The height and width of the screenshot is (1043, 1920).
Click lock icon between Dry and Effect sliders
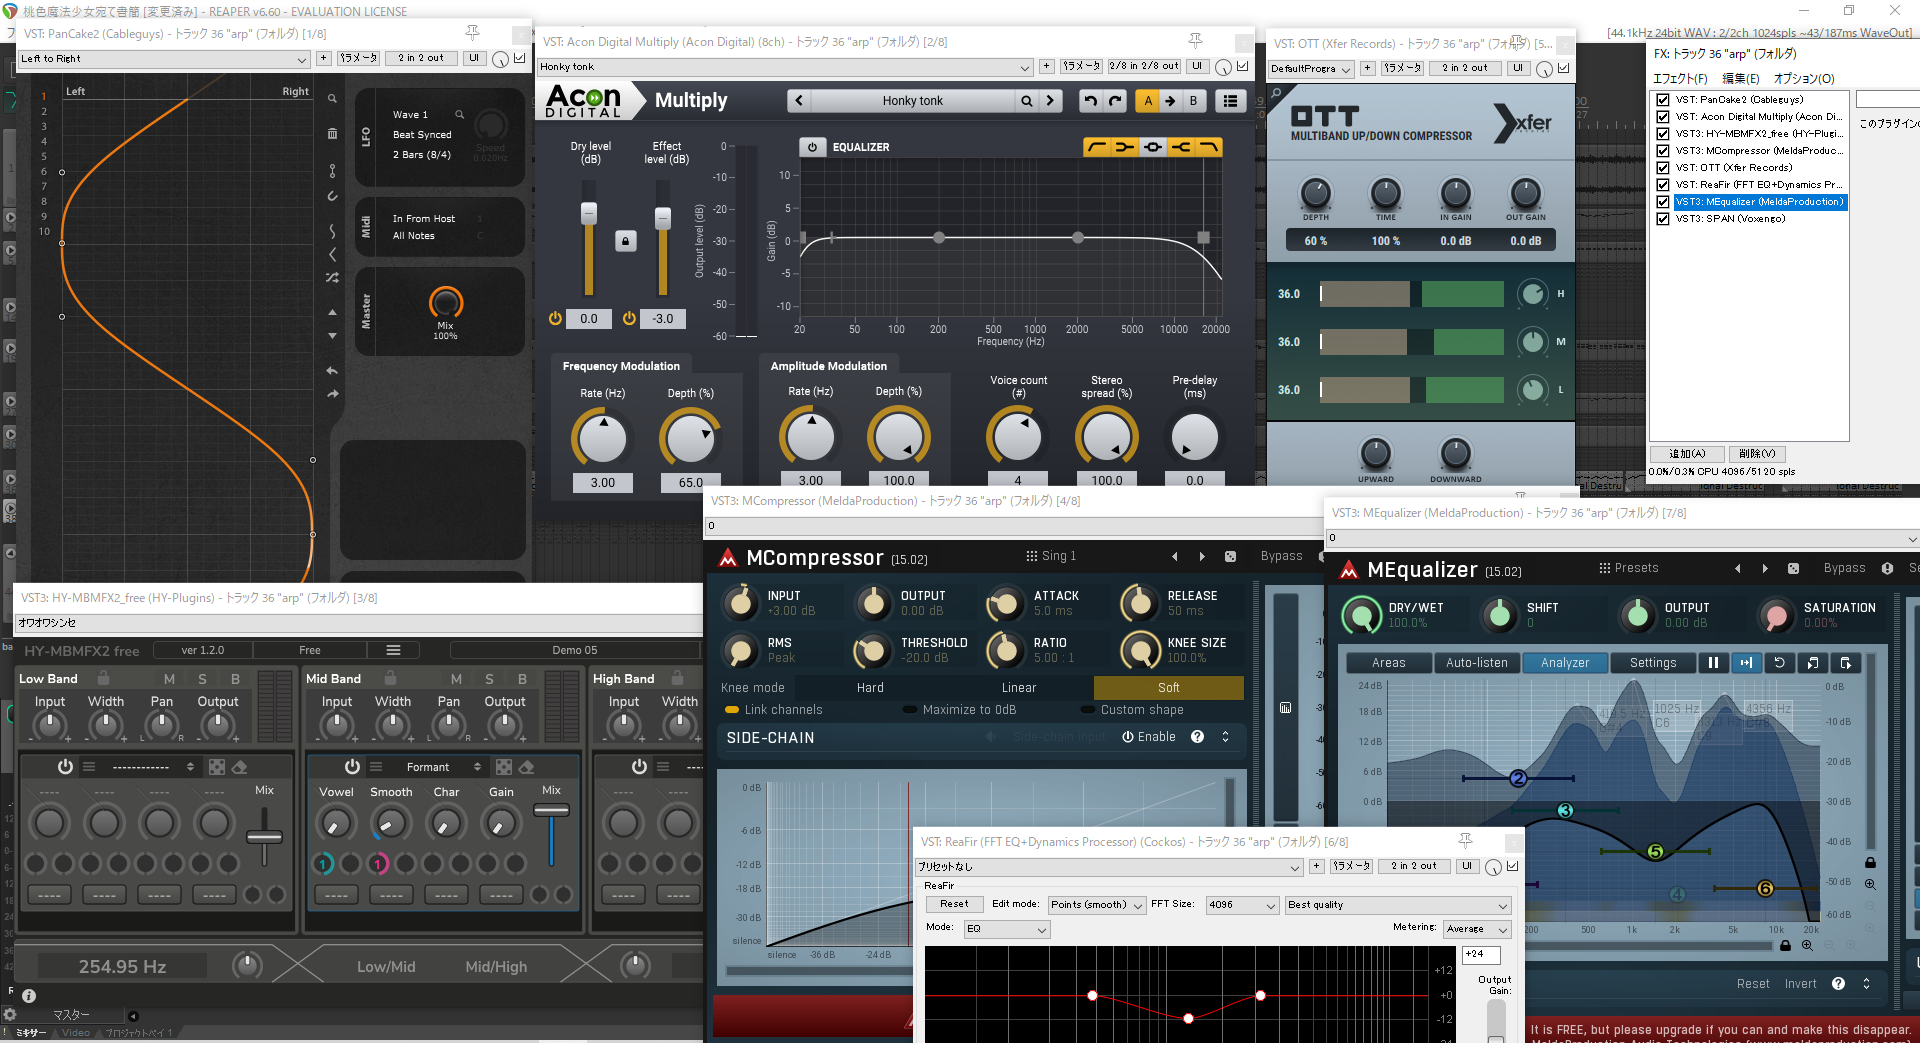[625, 241]
